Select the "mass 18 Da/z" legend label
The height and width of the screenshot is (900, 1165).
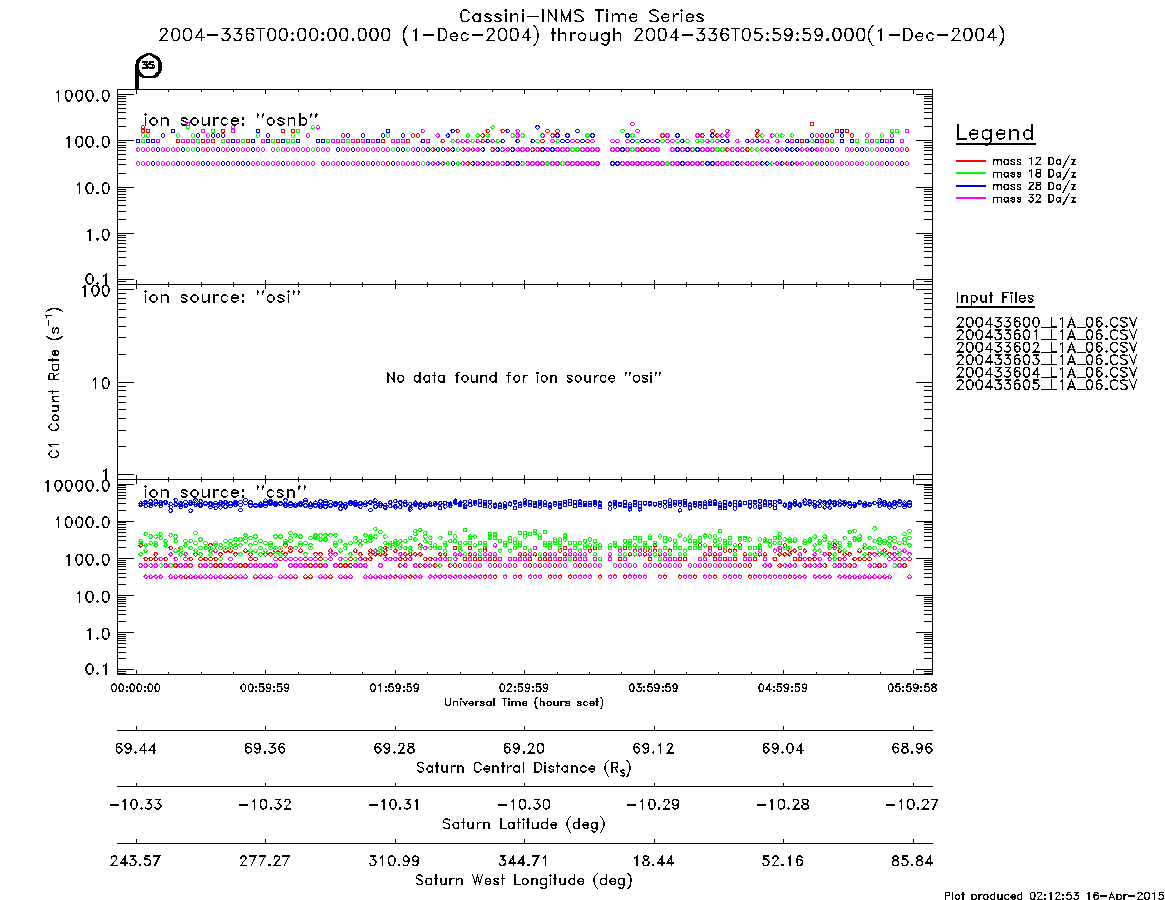point(1034,174)
